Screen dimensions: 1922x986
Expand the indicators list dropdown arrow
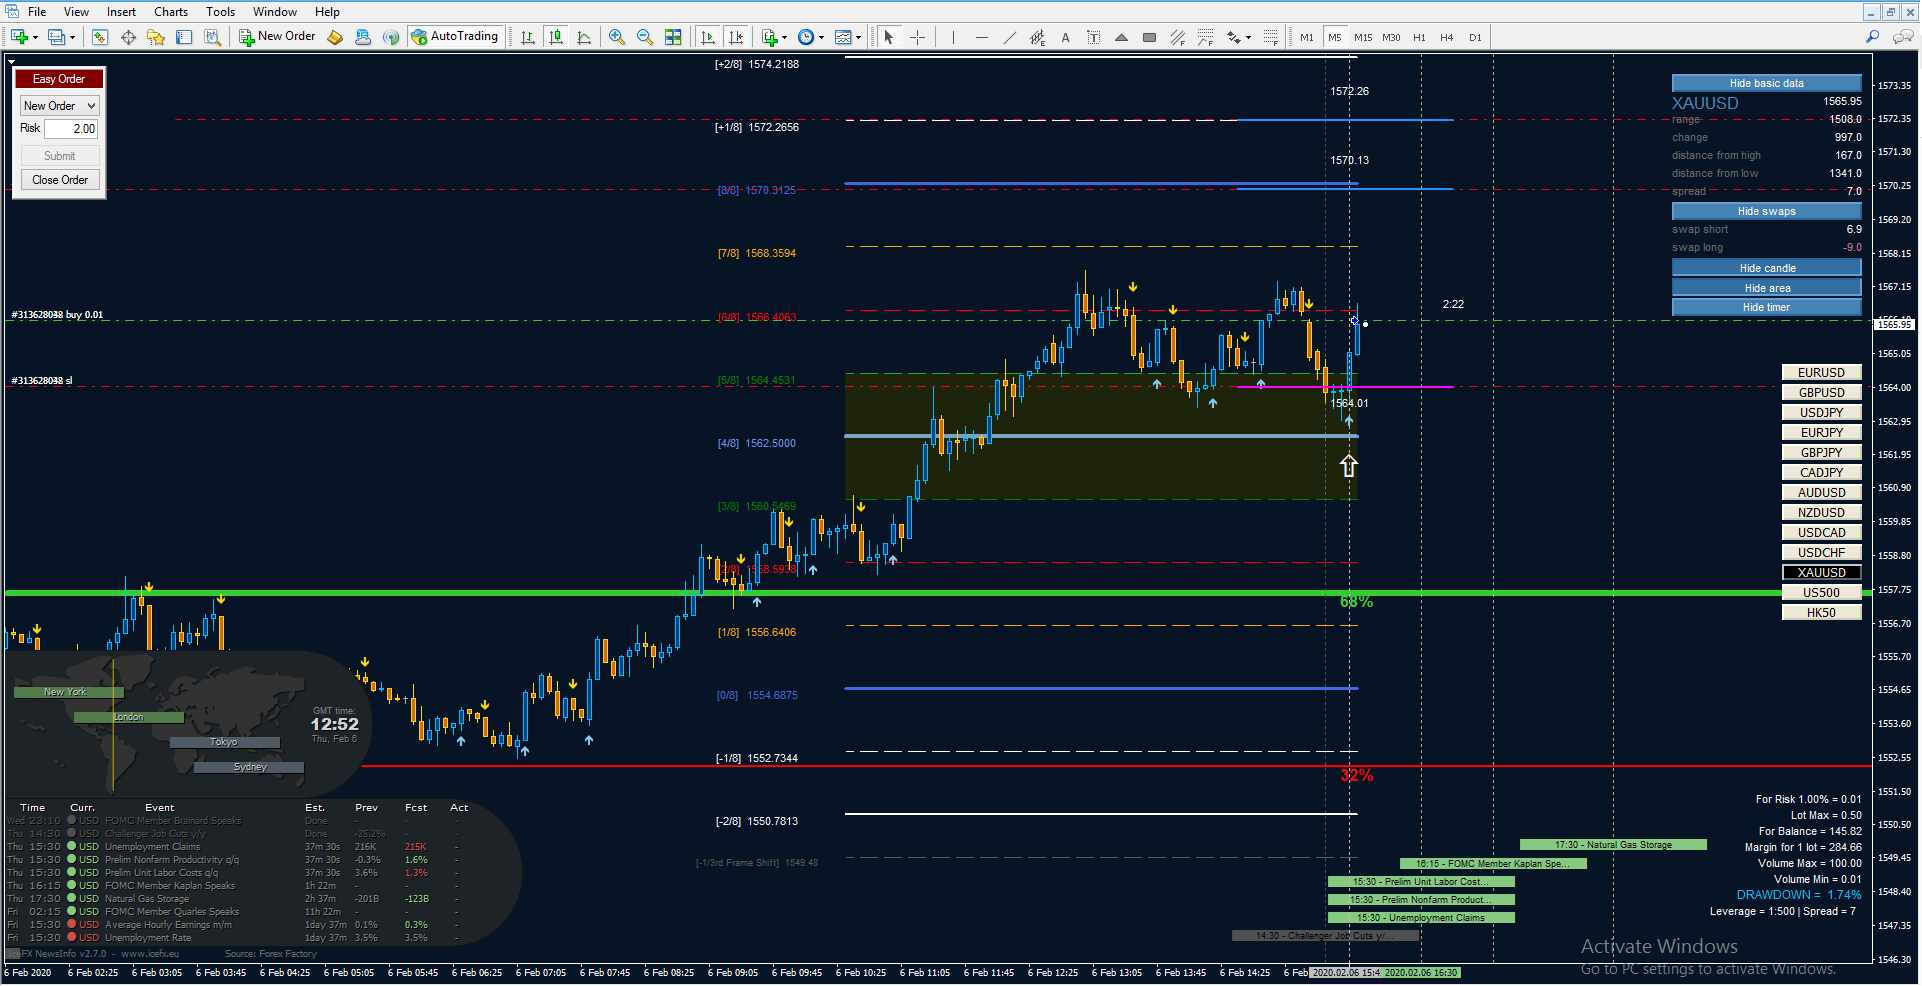coord(784,37)
